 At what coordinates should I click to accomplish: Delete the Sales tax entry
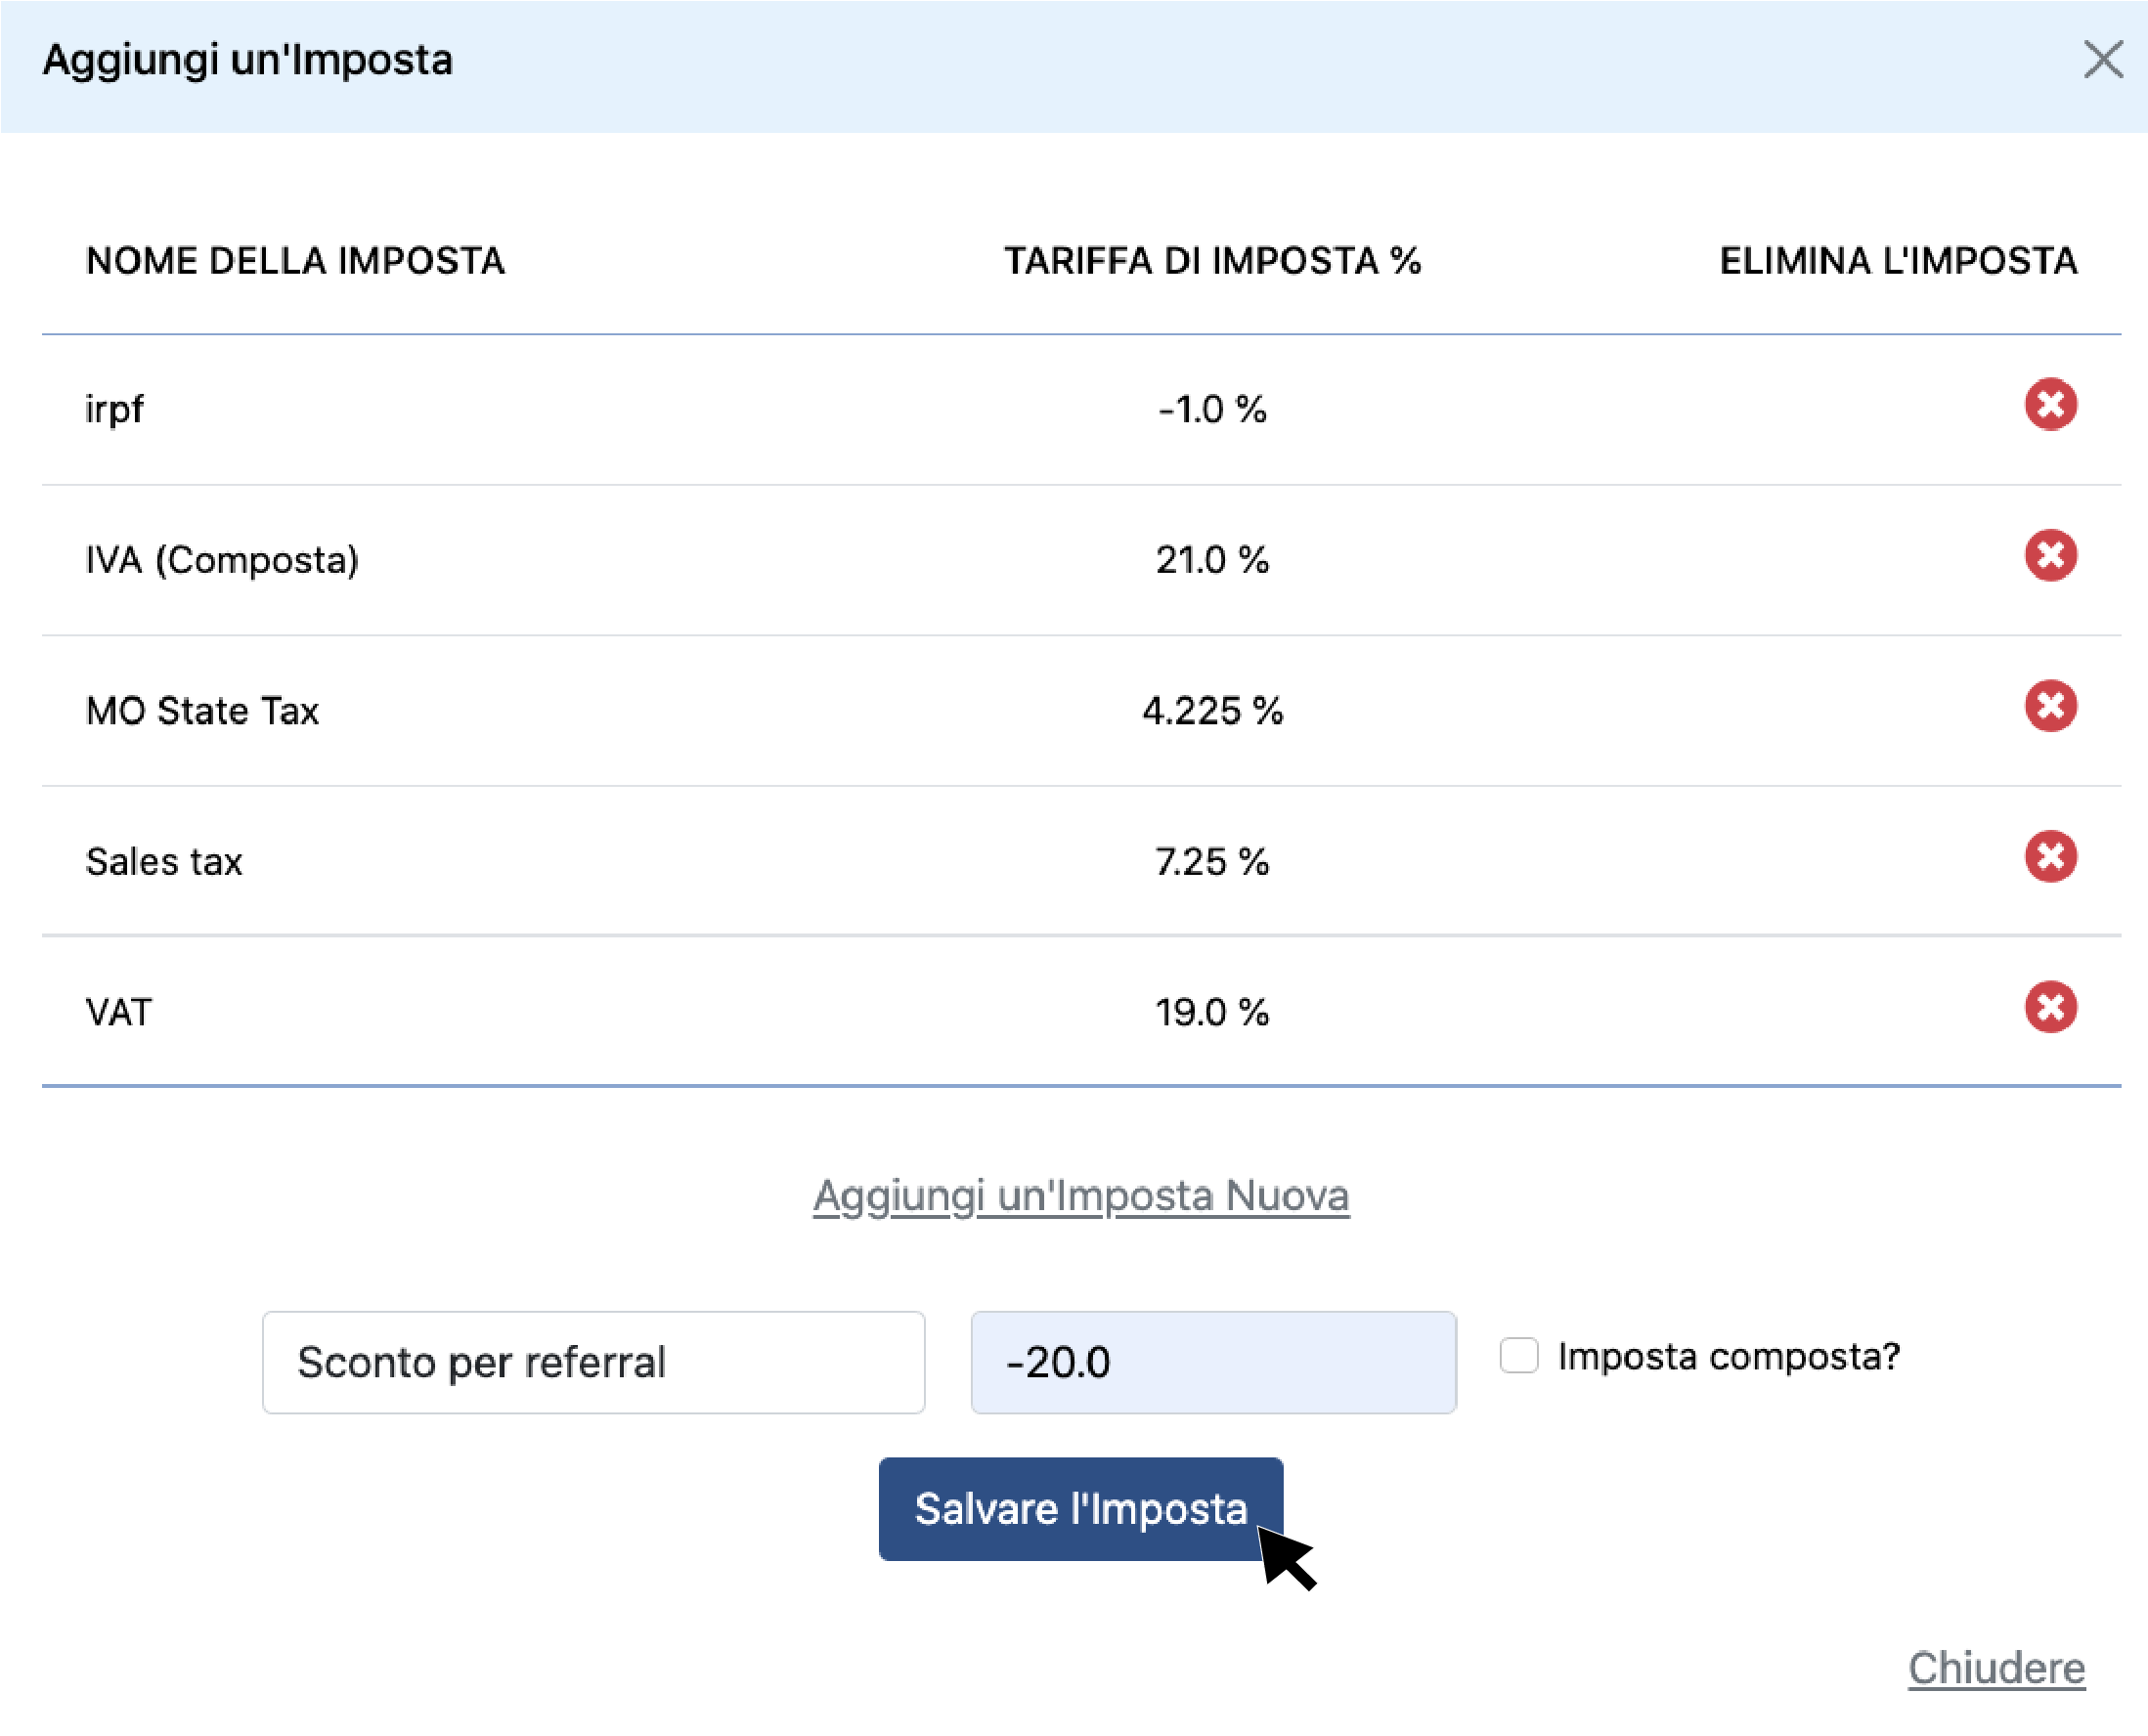point(2050,857)
